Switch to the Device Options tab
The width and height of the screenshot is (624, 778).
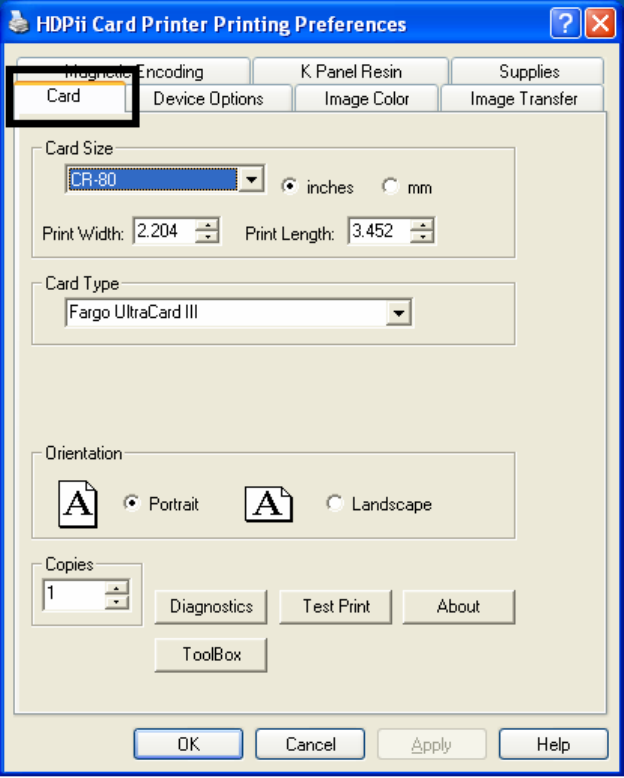[208, 99]
